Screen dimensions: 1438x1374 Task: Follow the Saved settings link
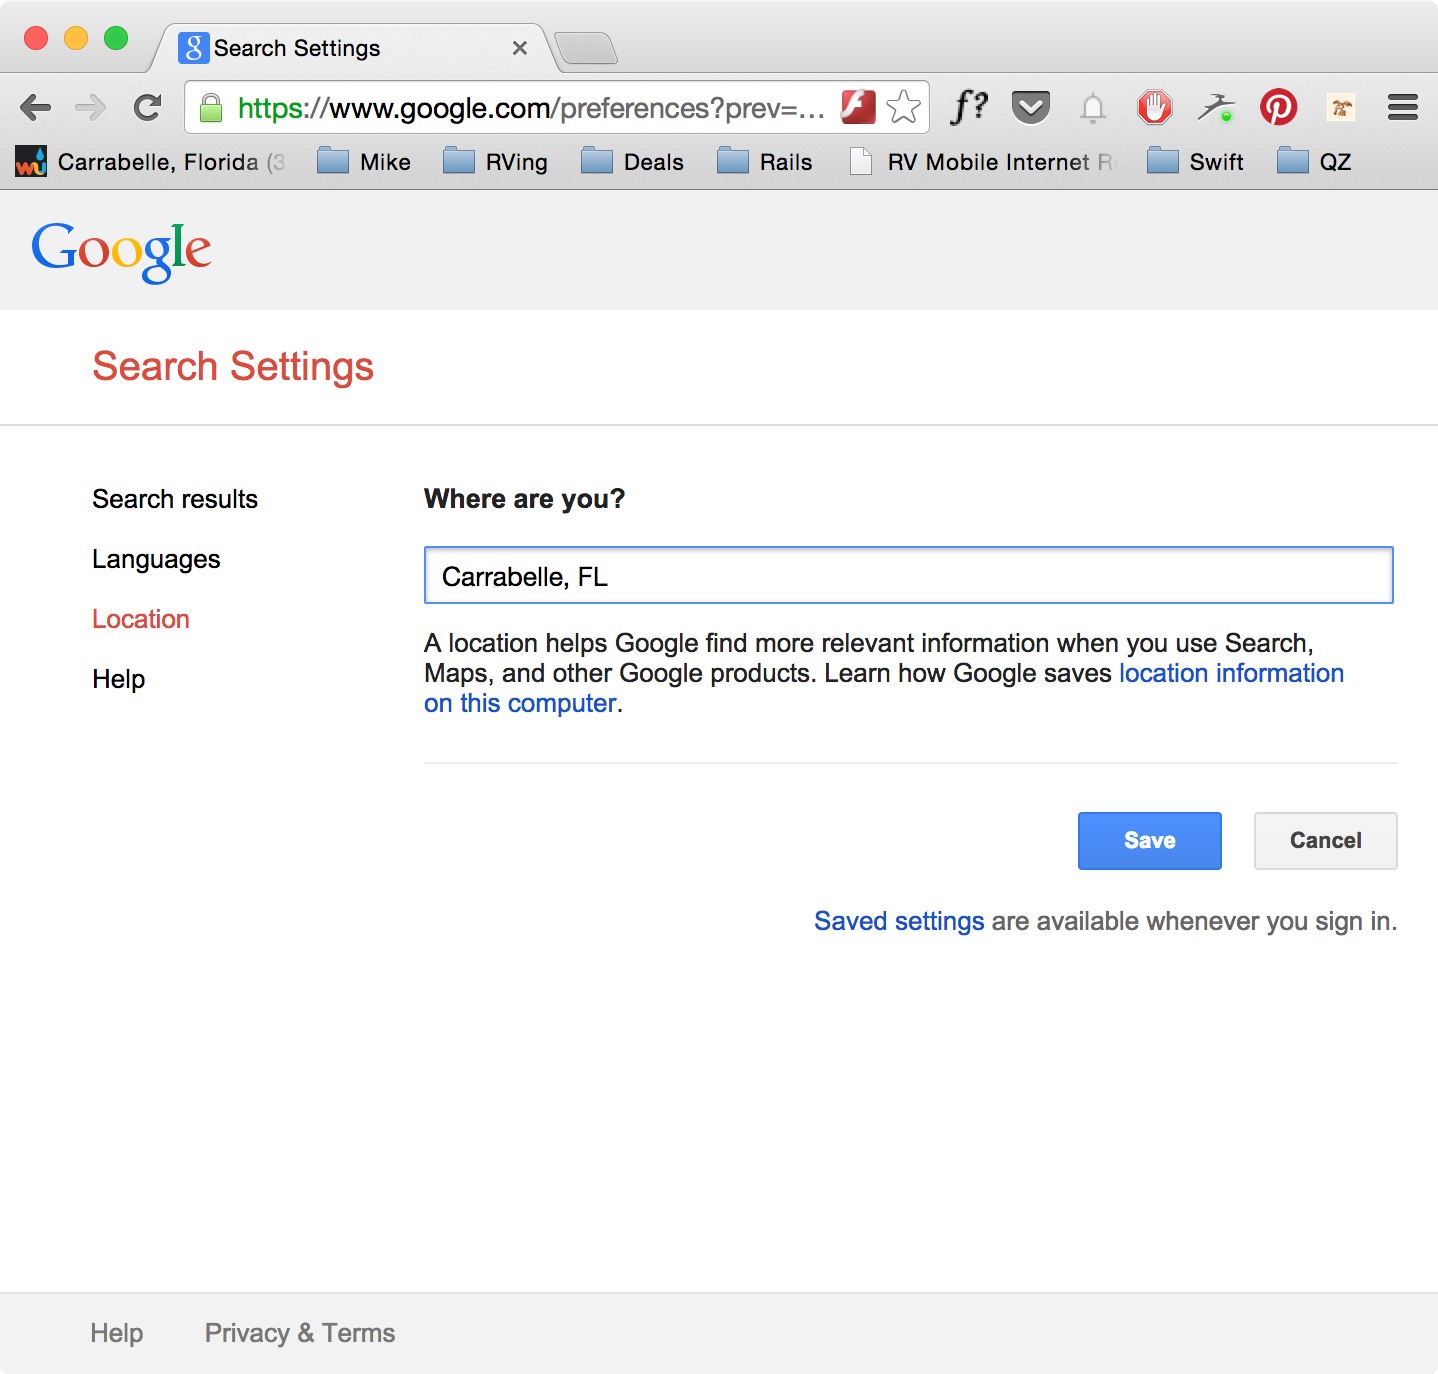point(899,921)
